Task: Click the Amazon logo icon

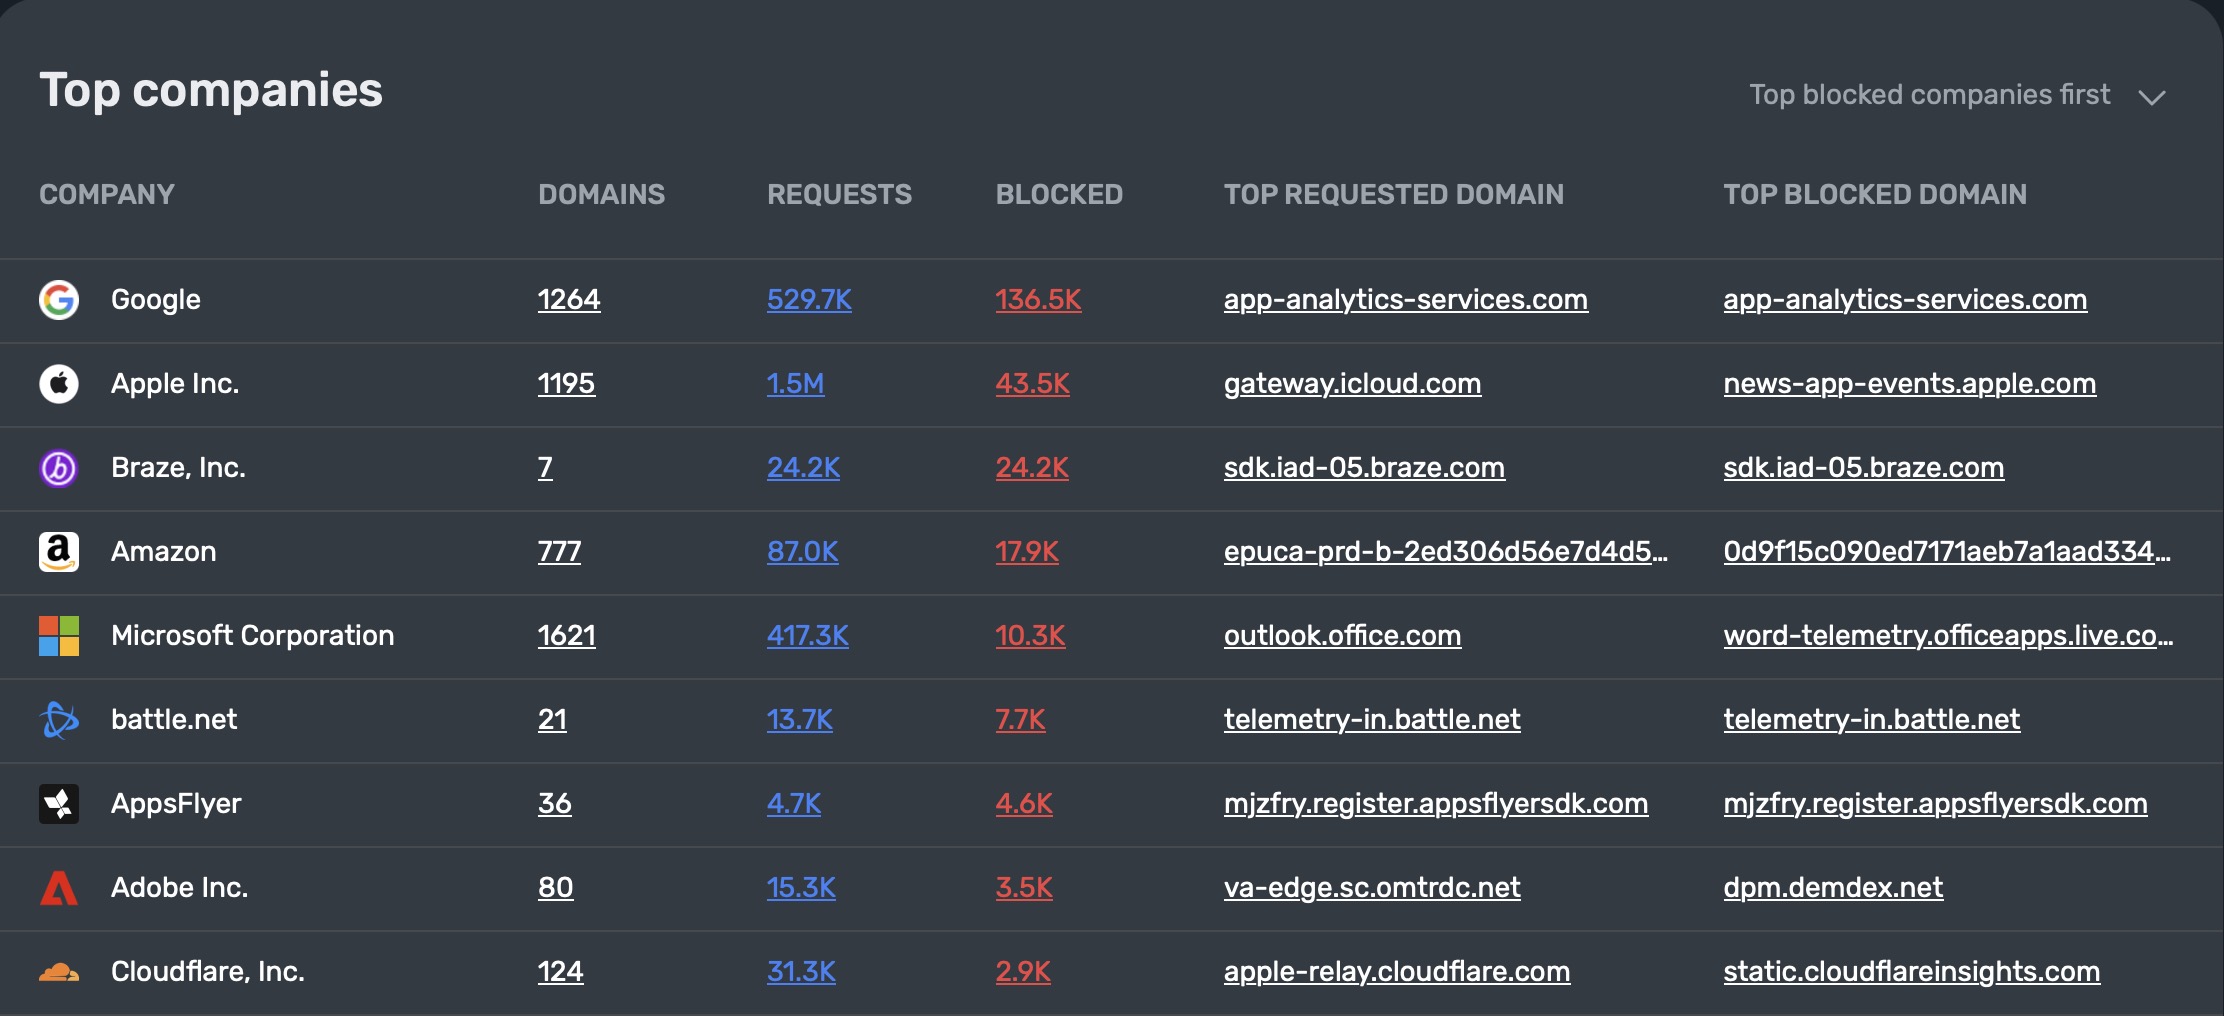Action: pyautogui.click(x=59, y=552)
